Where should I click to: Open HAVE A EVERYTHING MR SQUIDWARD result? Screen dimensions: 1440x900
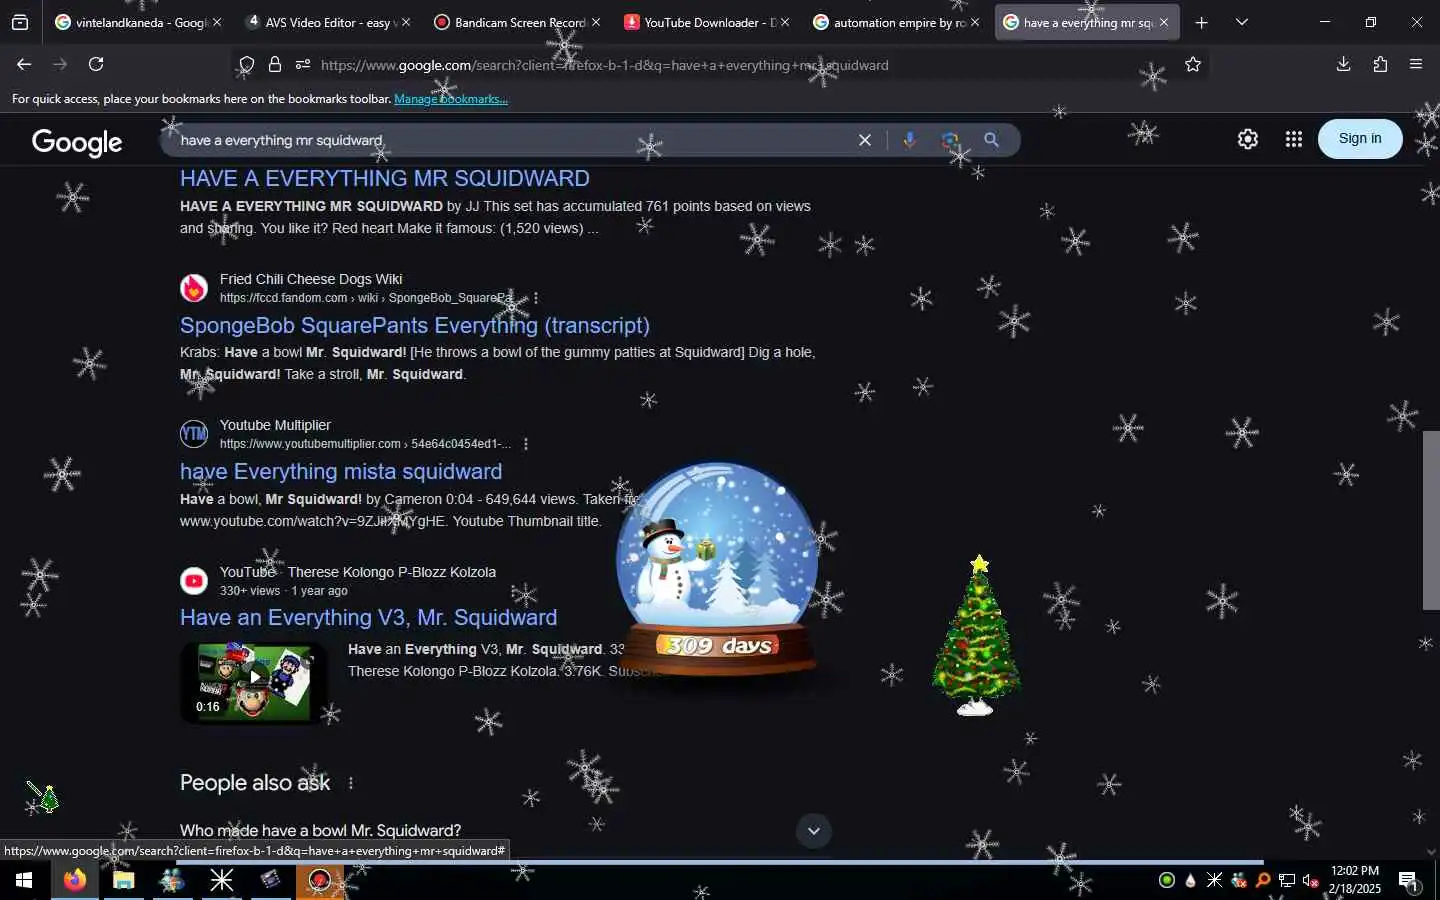click(385, 178)
